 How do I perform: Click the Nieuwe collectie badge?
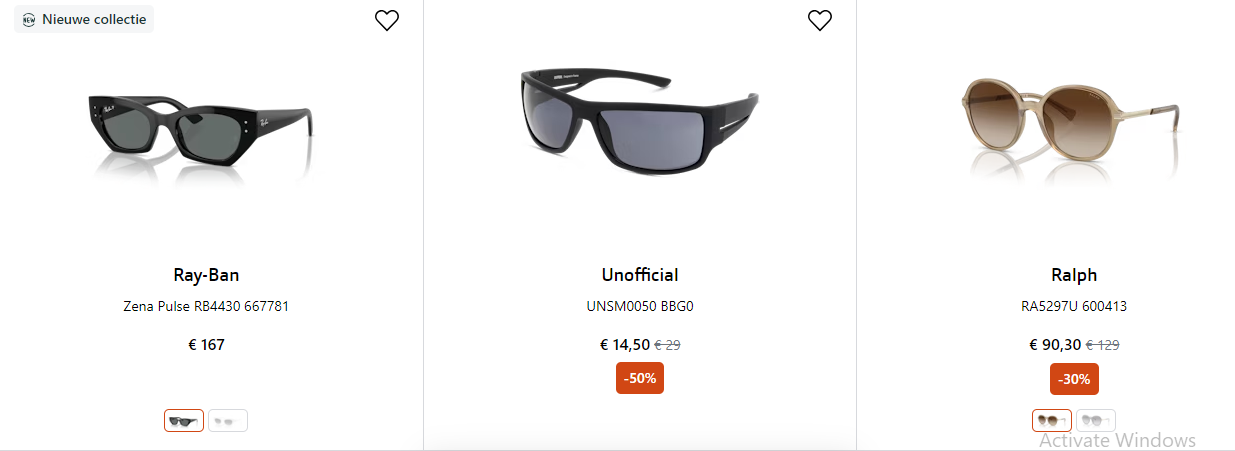point(84,19)
